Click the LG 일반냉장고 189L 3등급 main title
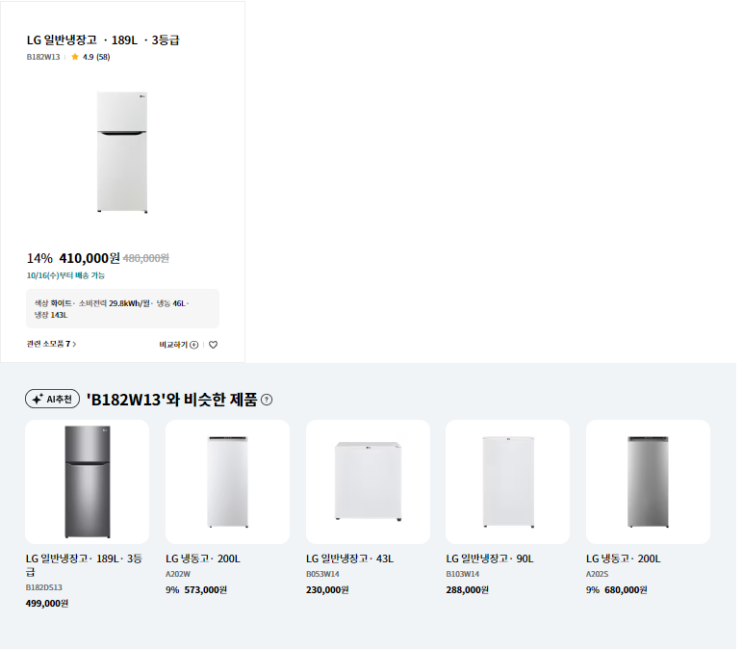The image size is (743, 649). pos(103,40)
